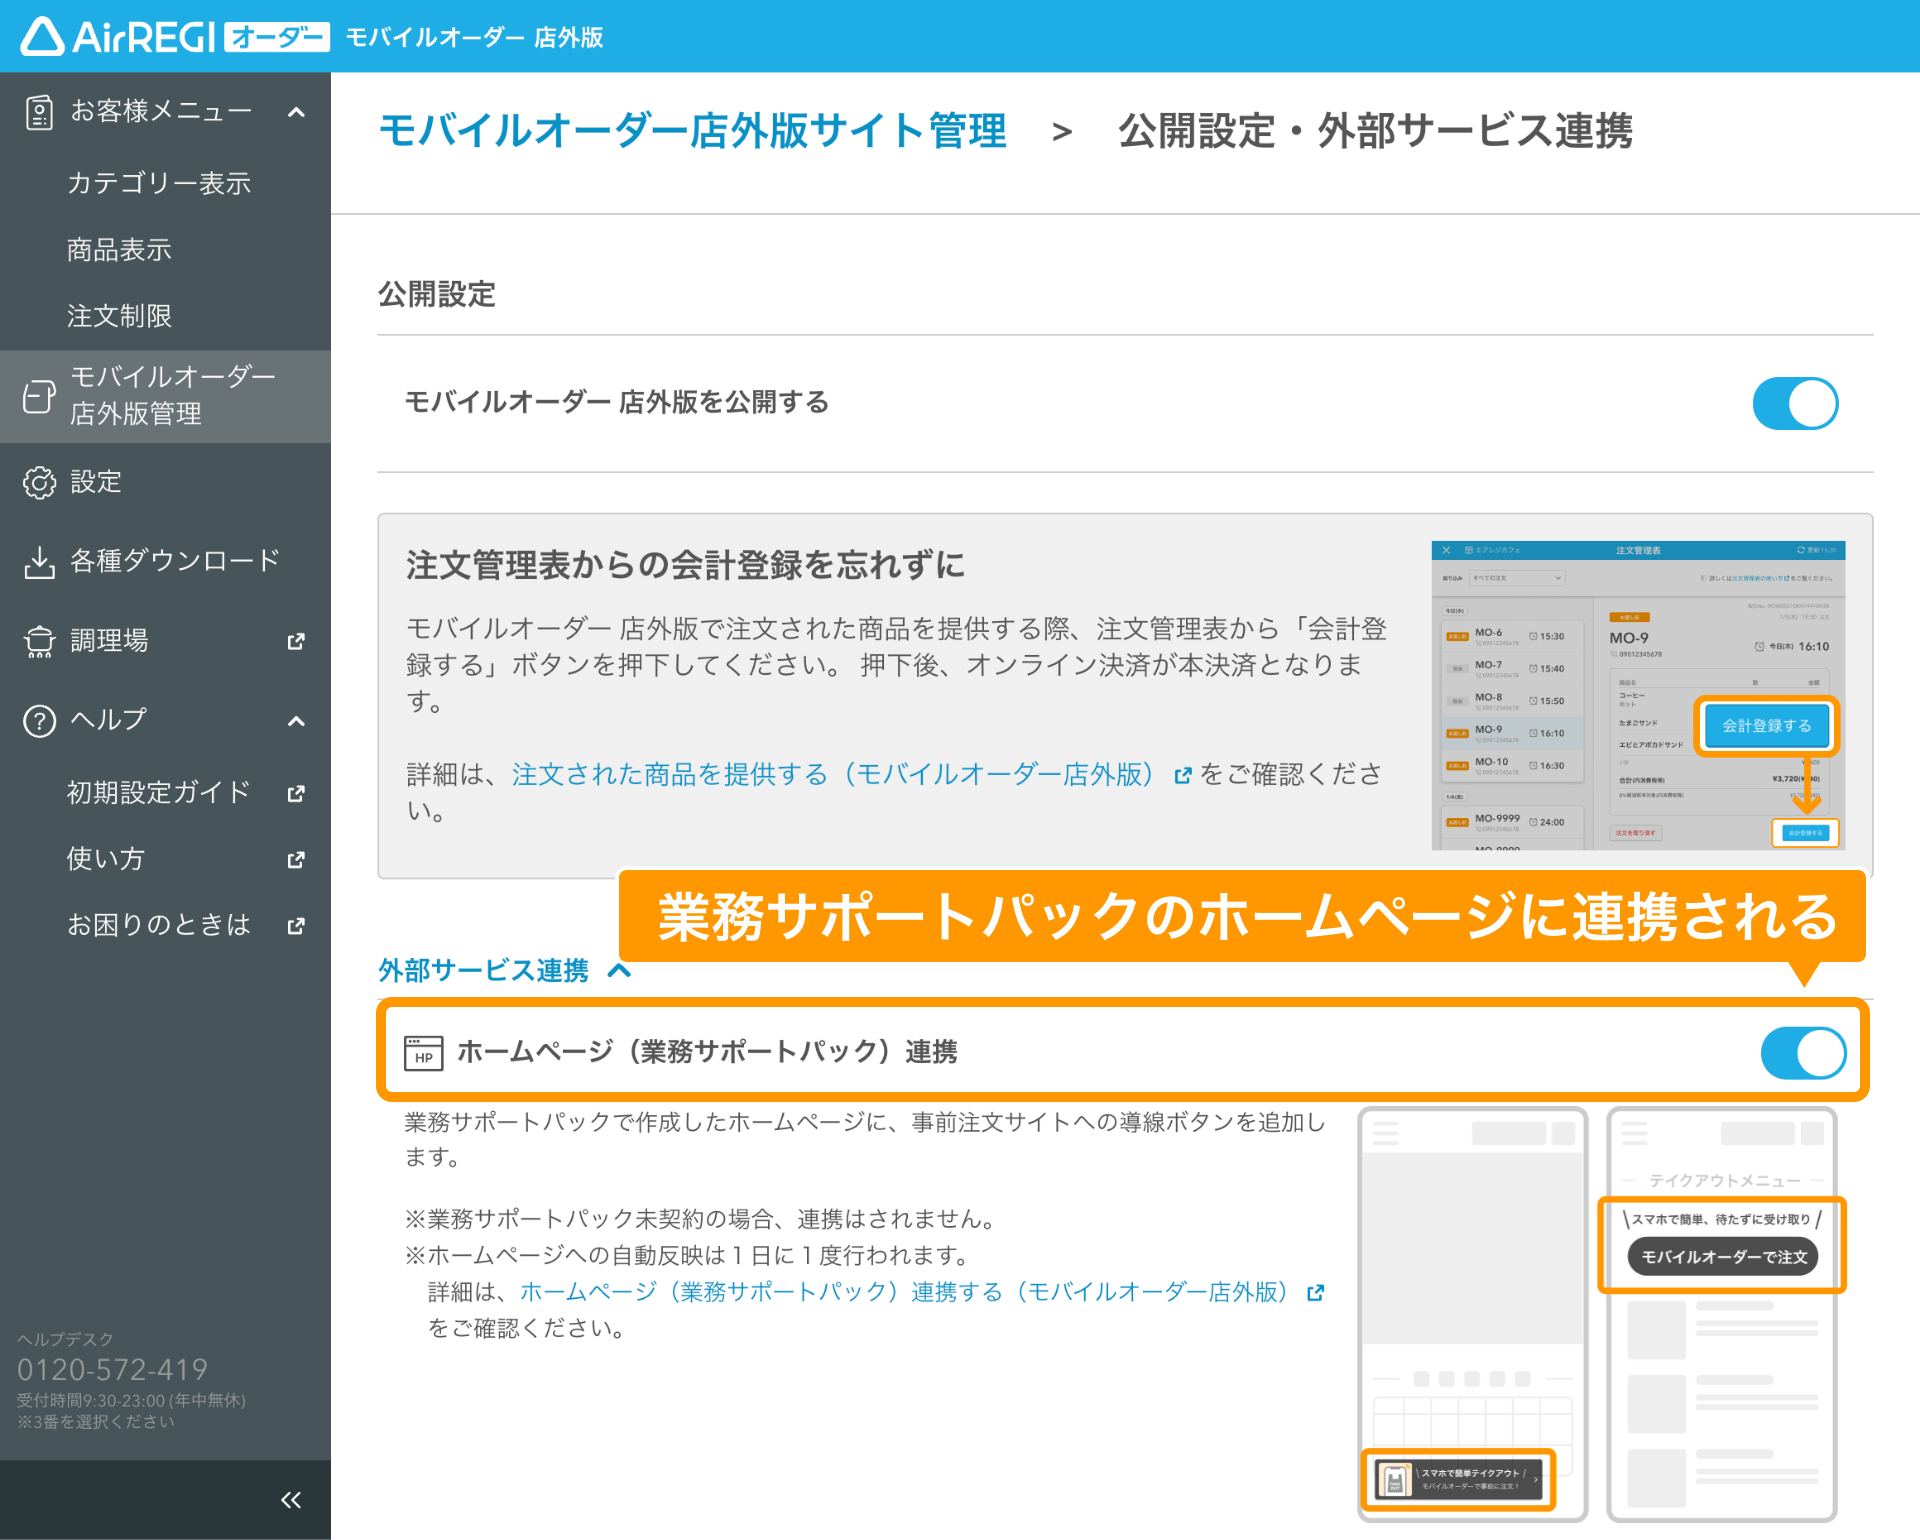Click the AirREGI logo icon

(x=43, y=37)
